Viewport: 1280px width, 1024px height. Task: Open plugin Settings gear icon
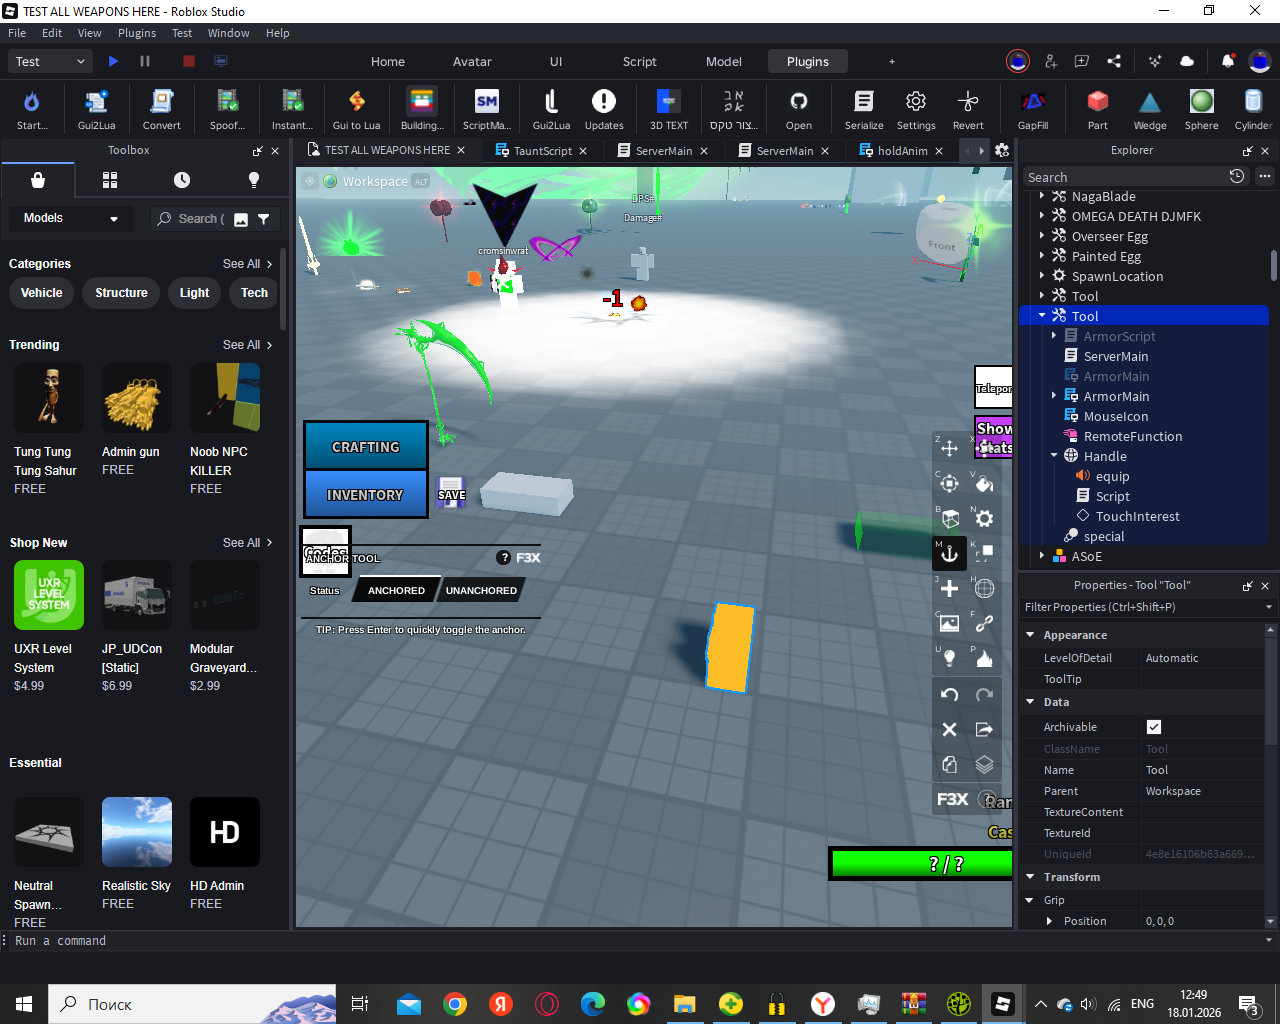click(x=916, y=109)
